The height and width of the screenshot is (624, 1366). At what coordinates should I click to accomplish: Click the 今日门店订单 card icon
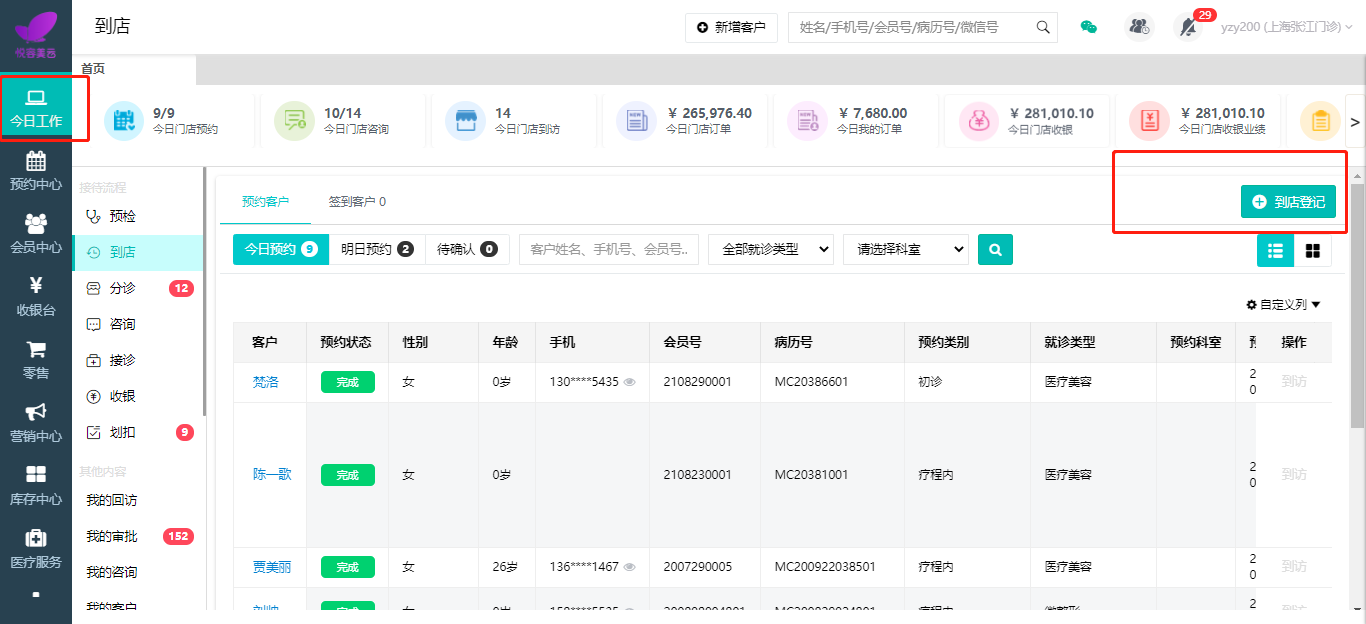click(636, 121)
